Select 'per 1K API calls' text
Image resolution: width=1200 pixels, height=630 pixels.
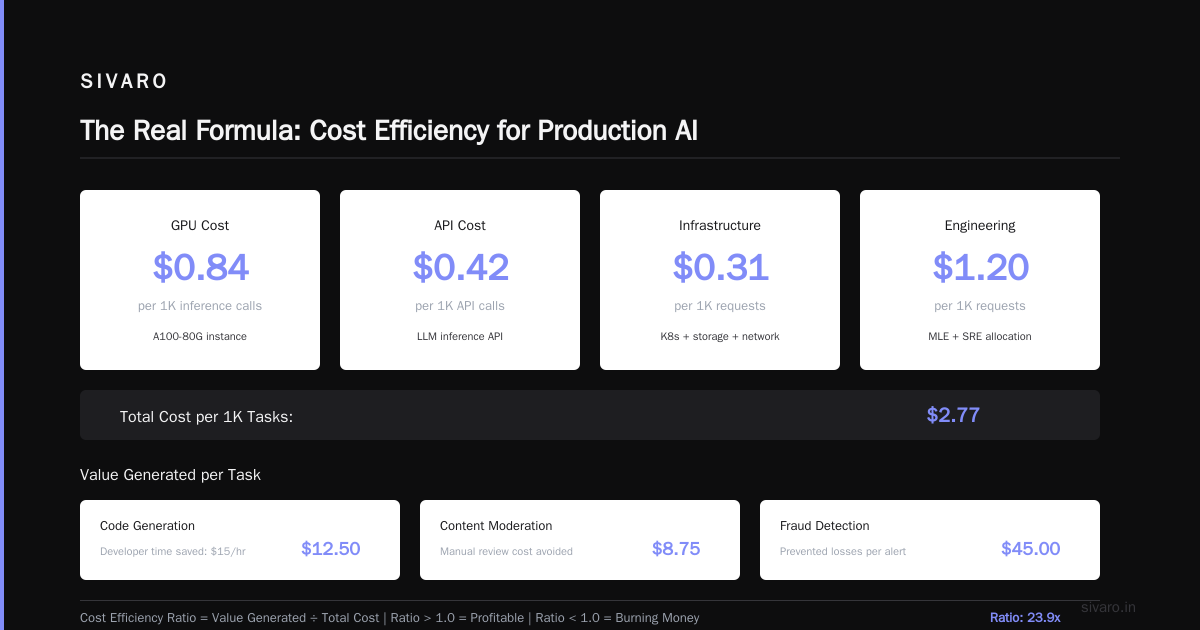[460, 306]
